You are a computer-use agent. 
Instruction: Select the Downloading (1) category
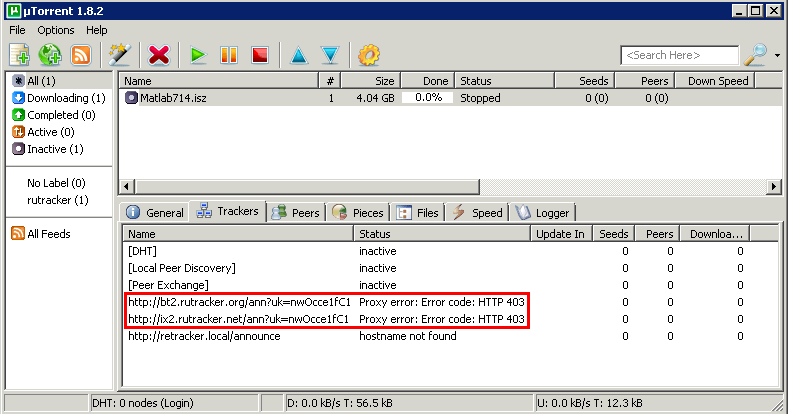tap(59, 98)
